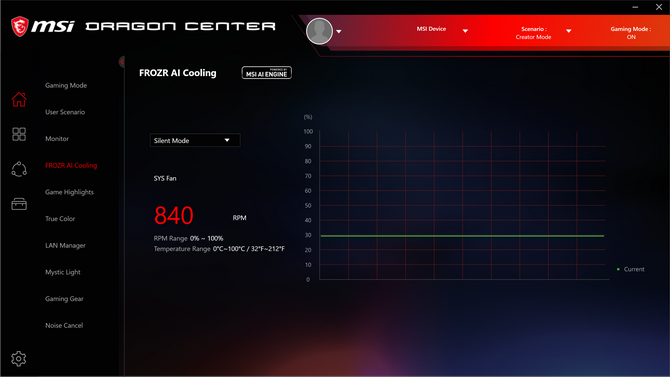Collapse the sidebar menu arrow

click(122, 62)
